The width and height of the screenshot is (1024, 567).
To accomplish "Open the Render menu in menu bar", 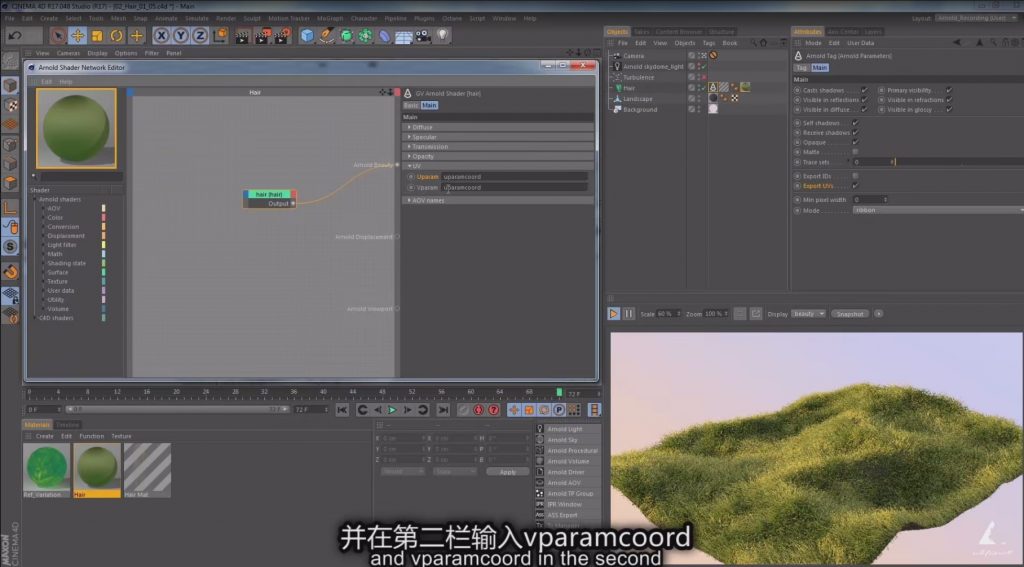I will tap(226, 18).
